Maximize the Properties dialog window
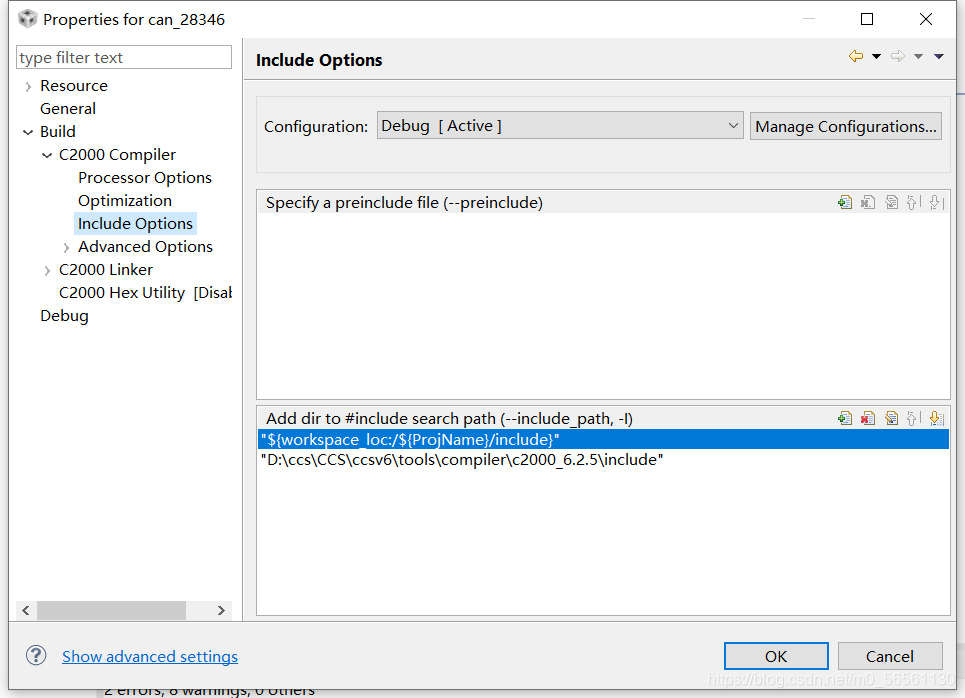 click(867, 19)
